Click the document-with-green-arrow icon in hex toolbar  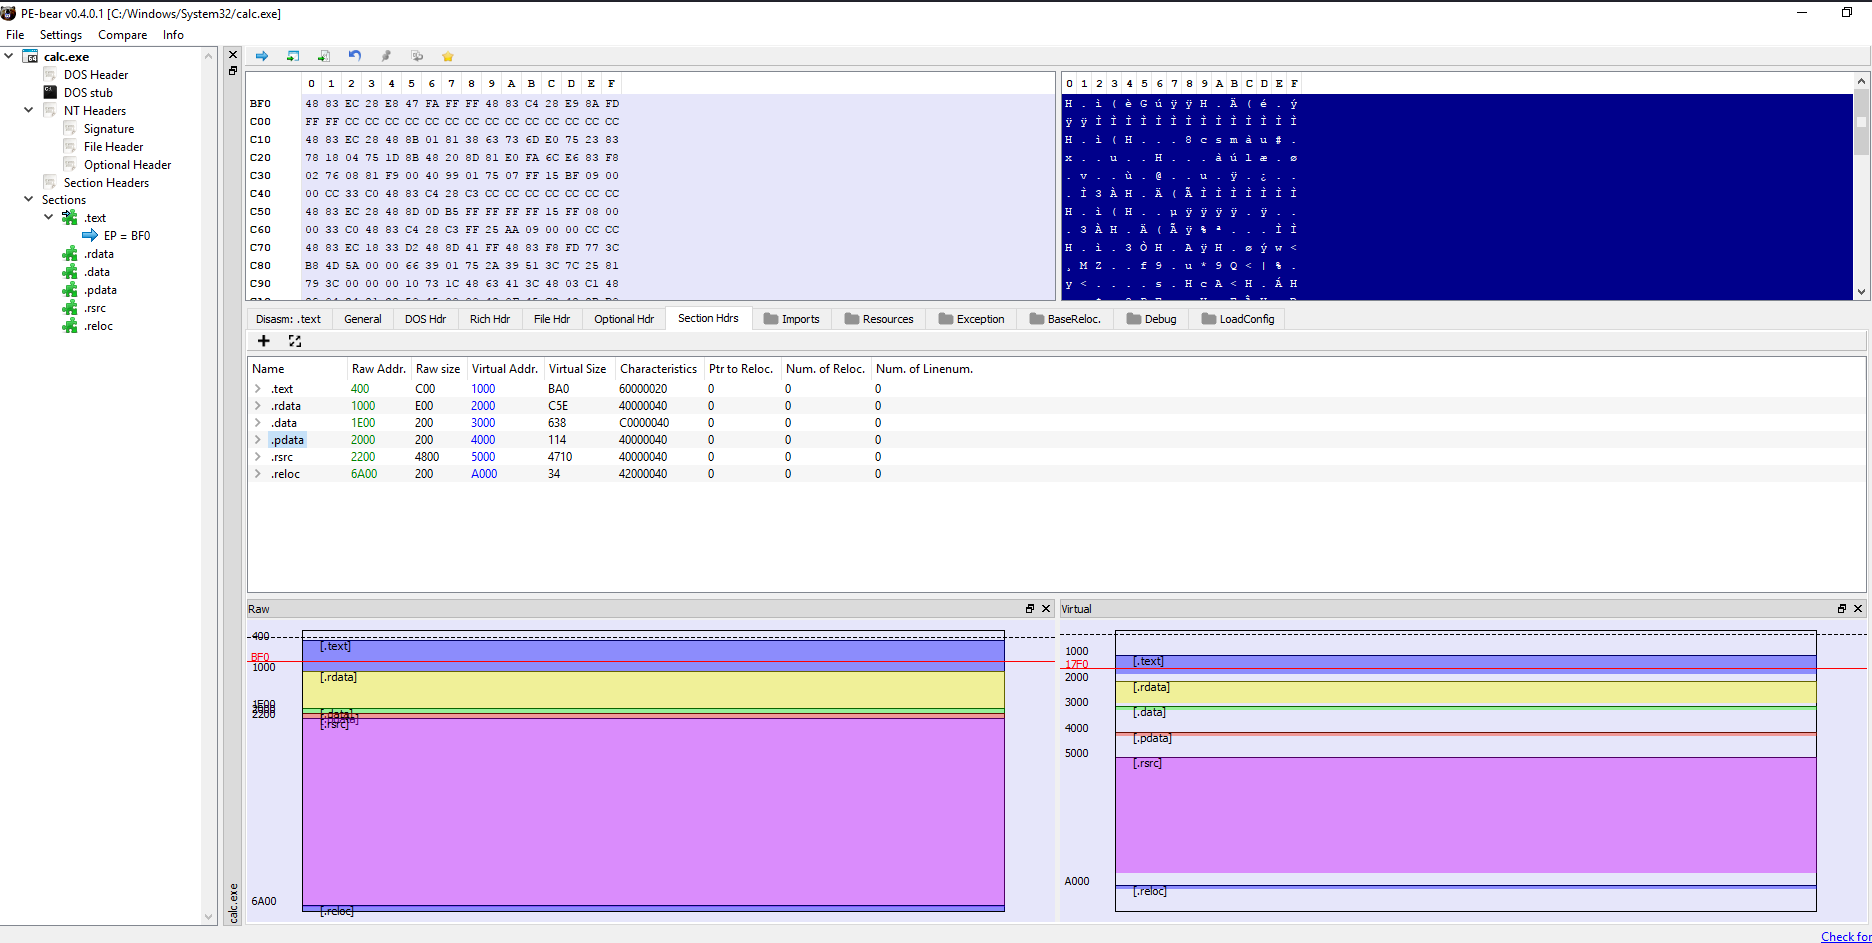tap(324, 56)
